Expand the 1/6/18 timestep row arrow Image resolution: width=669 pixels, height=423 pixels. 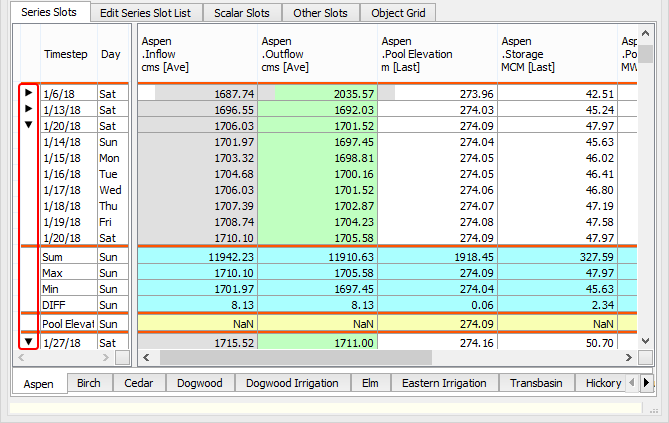click(28, 93)
